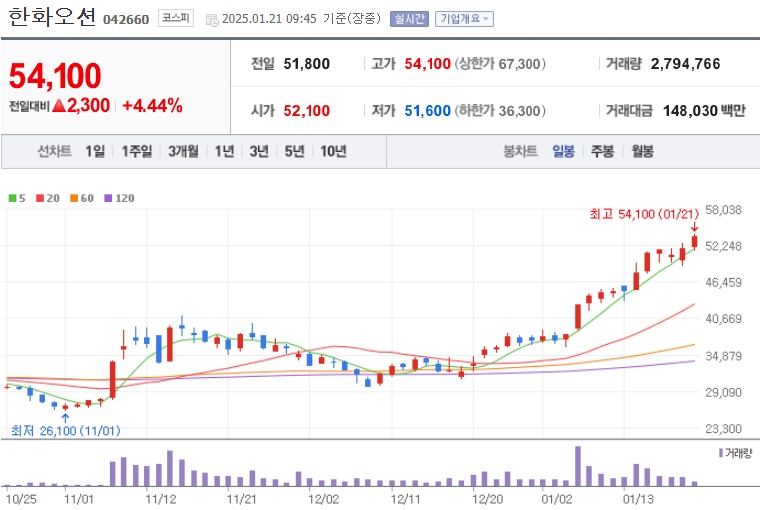Click the 실시간 realtime button
The height and width of the screenshot is (510, 760).
point(409,19)
